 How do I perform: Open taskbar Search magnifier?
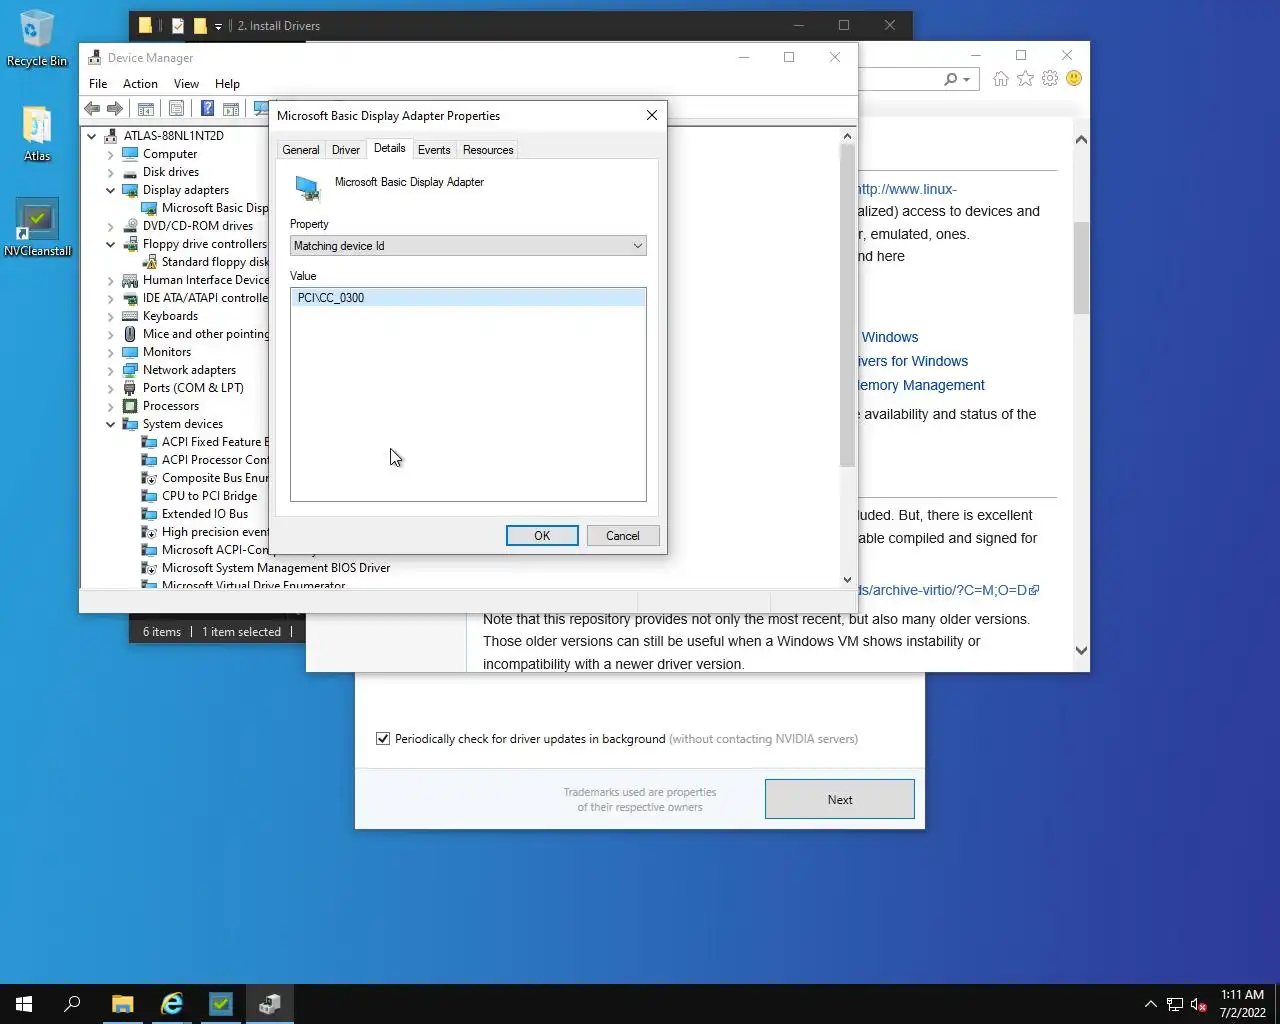72,1004
